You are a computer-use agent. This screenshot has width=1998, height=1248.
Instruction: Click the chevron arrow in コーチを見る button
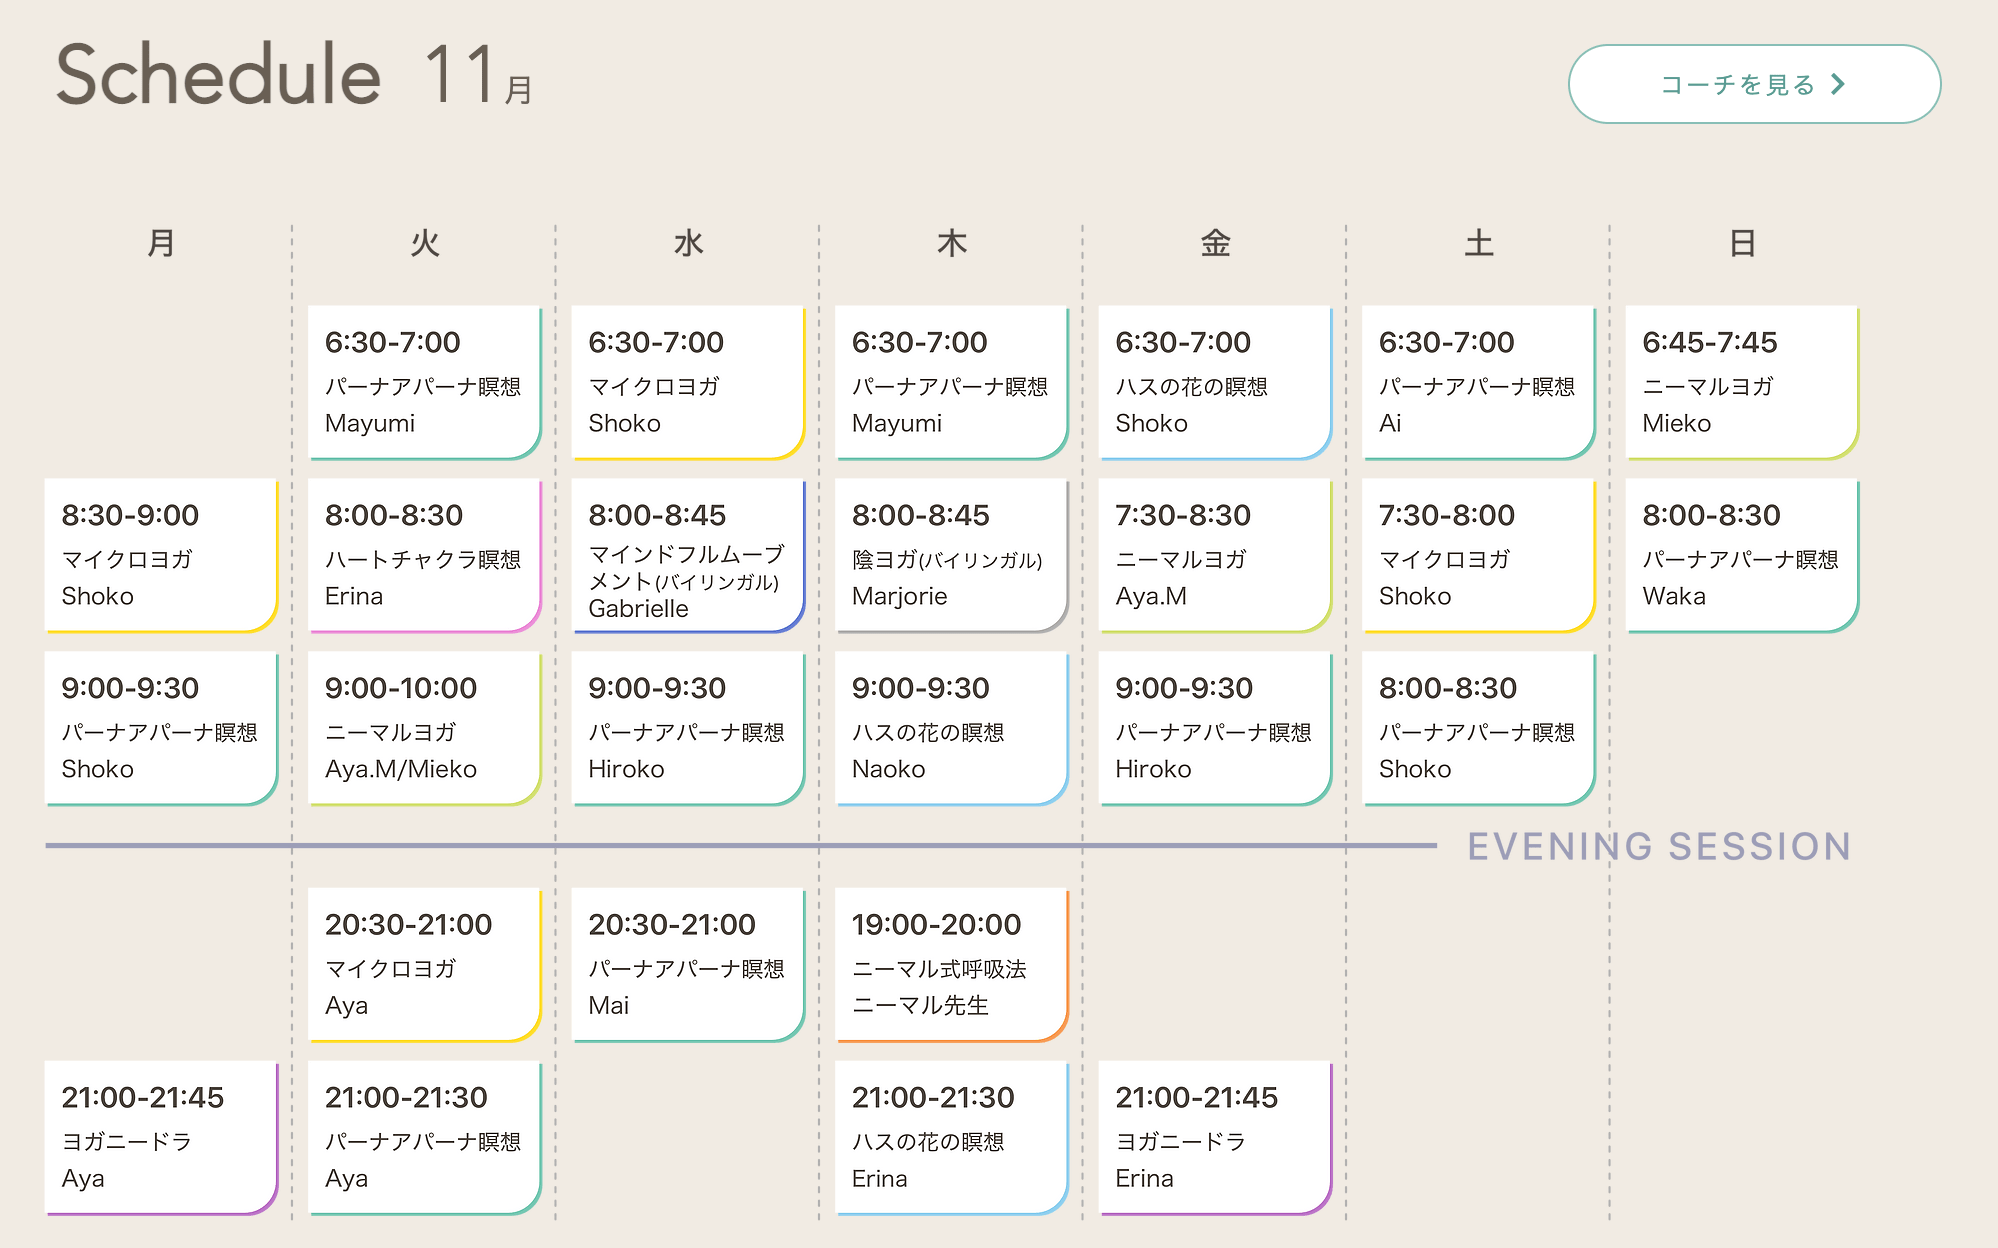click(1838, 84)
